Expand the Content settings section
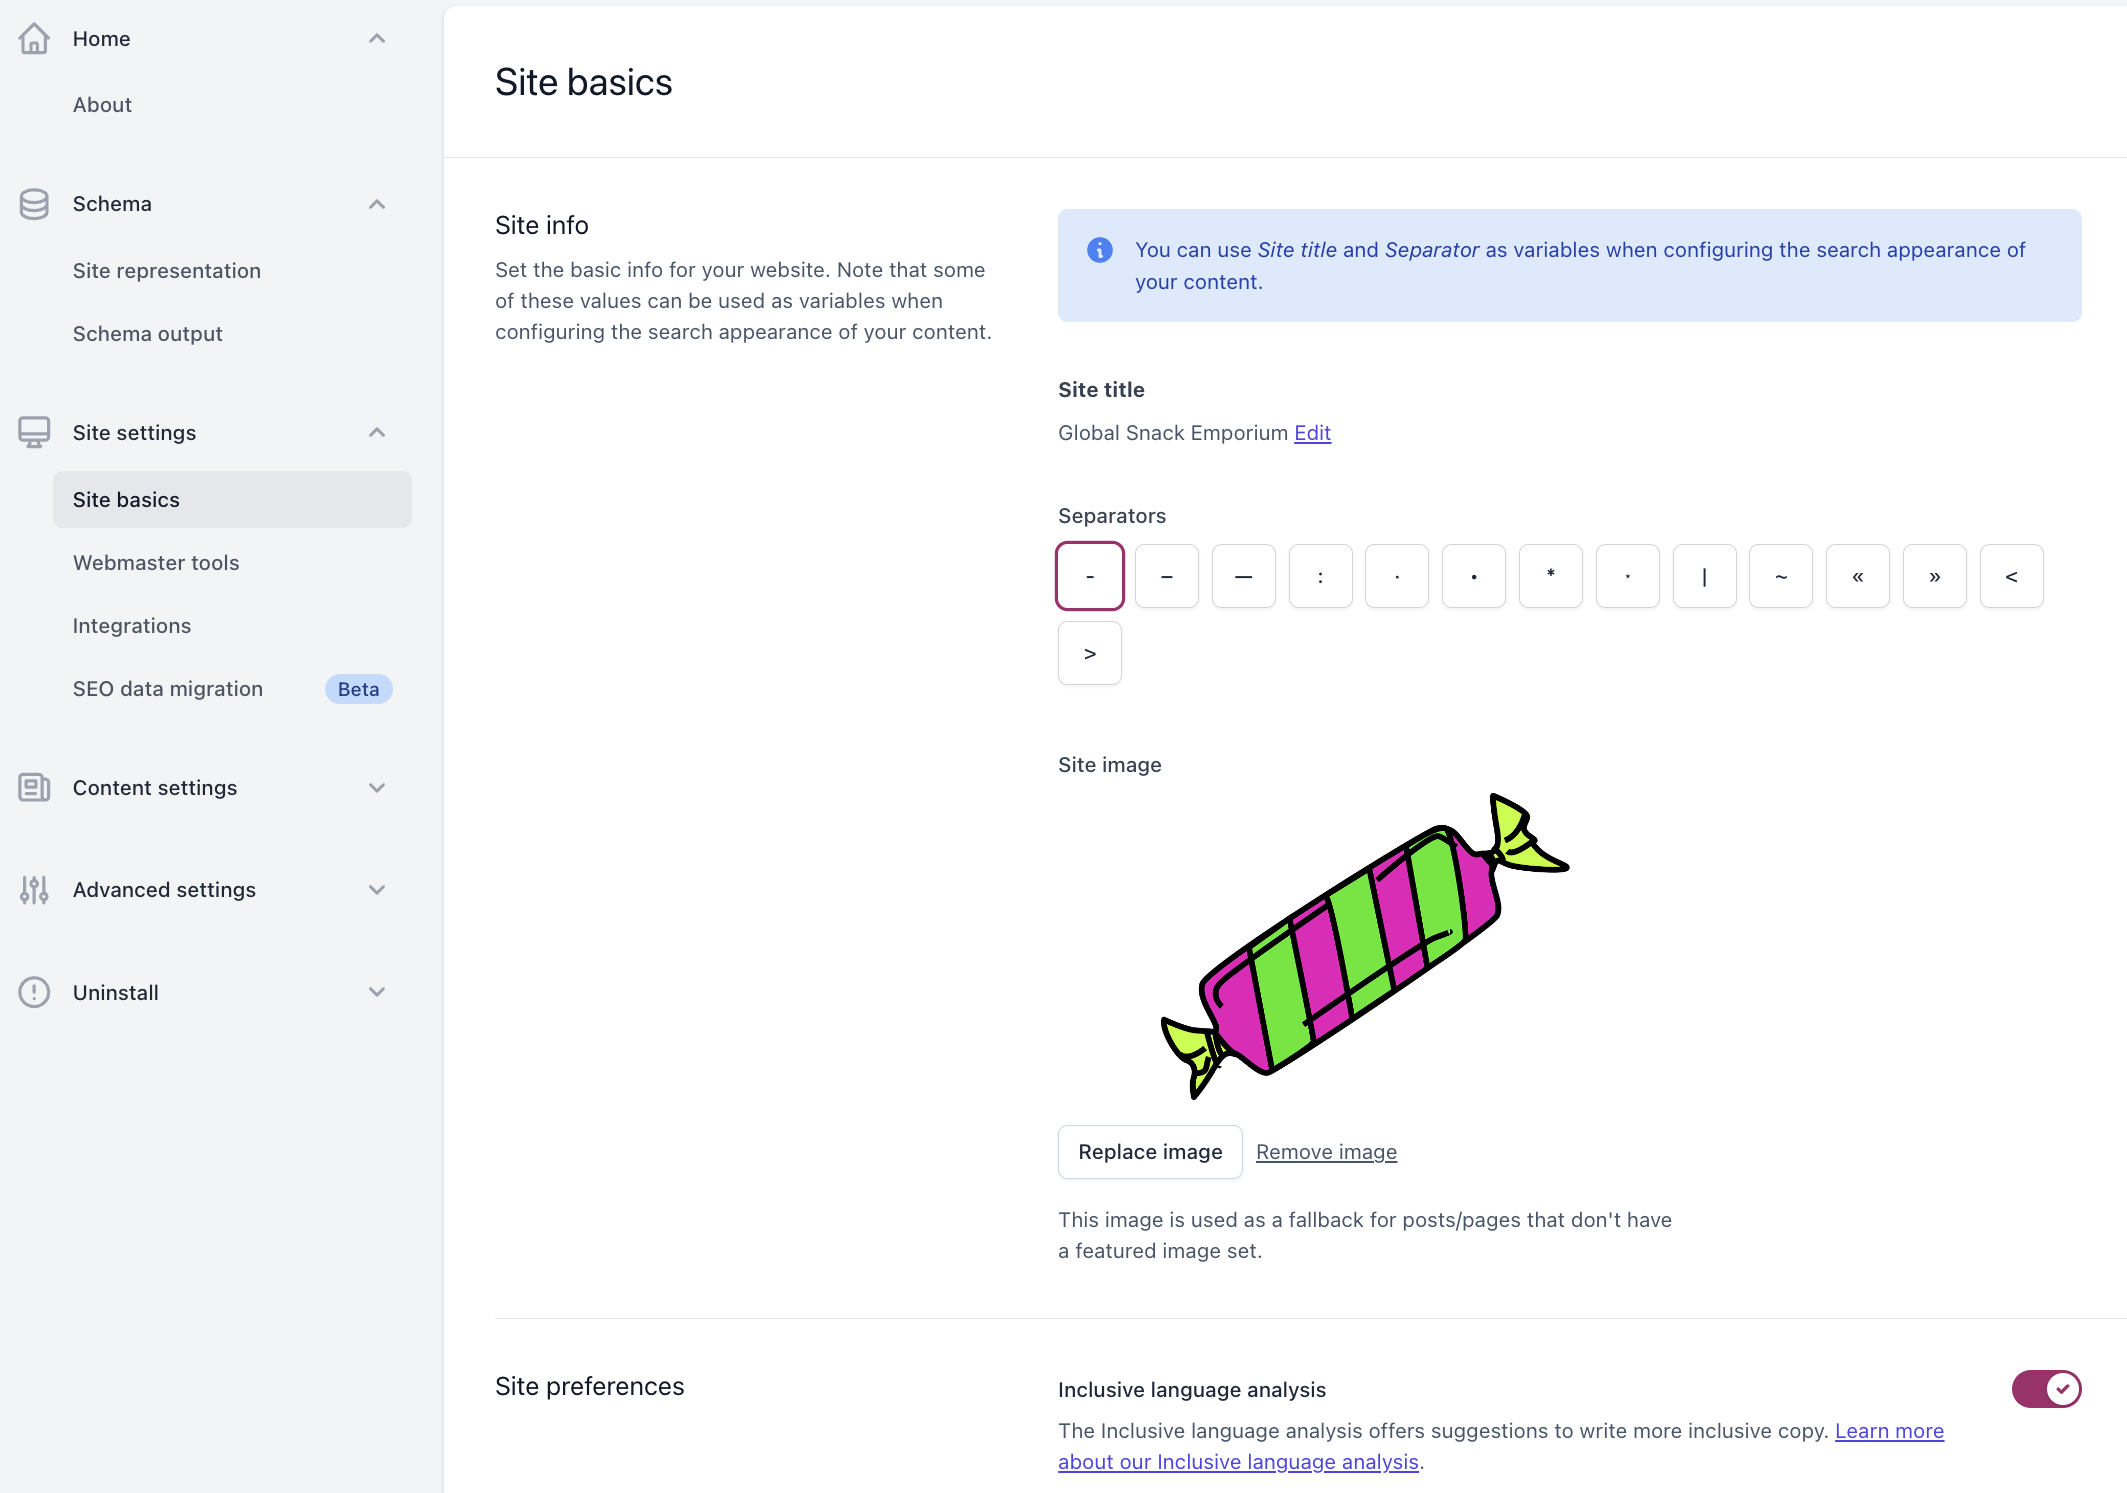The height and width of the screenshot is (1493, 2127). 376,788
